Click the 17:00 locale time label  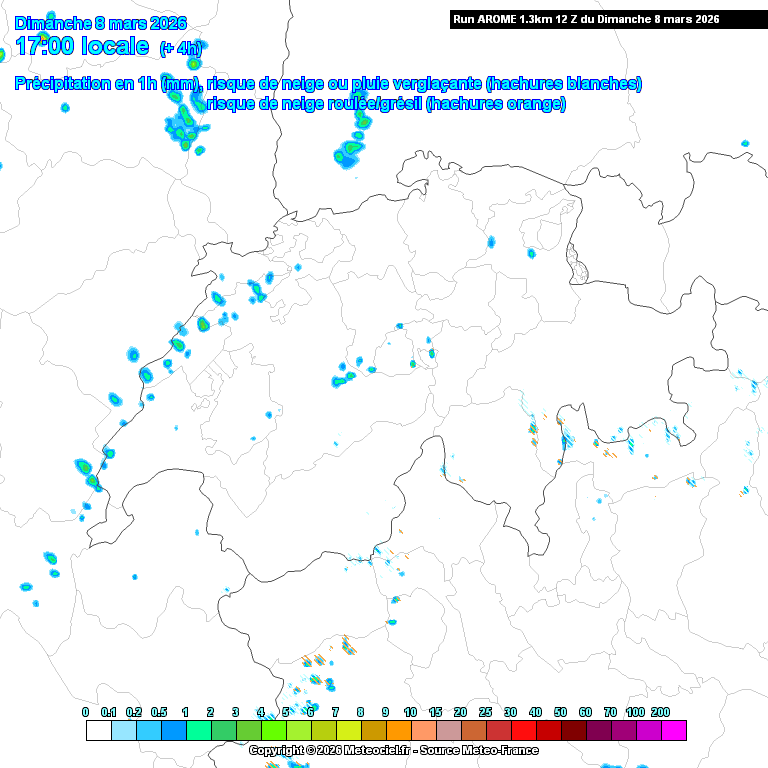[x=82, y=46]
